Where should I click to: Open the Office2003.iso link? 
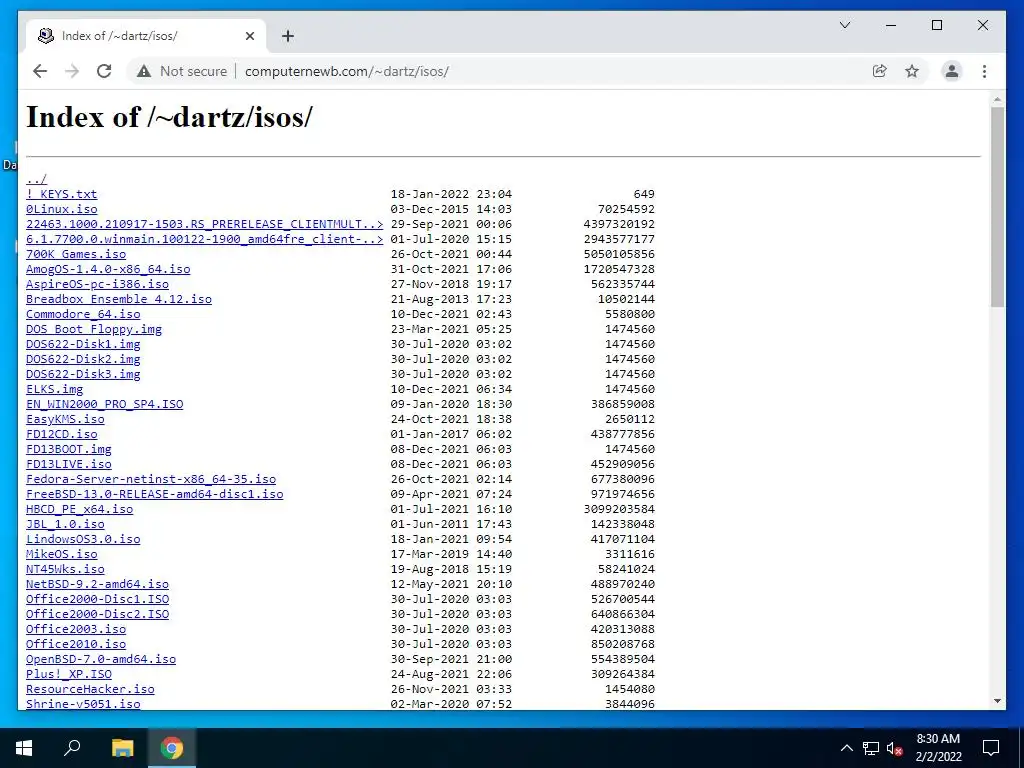[x=76, y=630]
